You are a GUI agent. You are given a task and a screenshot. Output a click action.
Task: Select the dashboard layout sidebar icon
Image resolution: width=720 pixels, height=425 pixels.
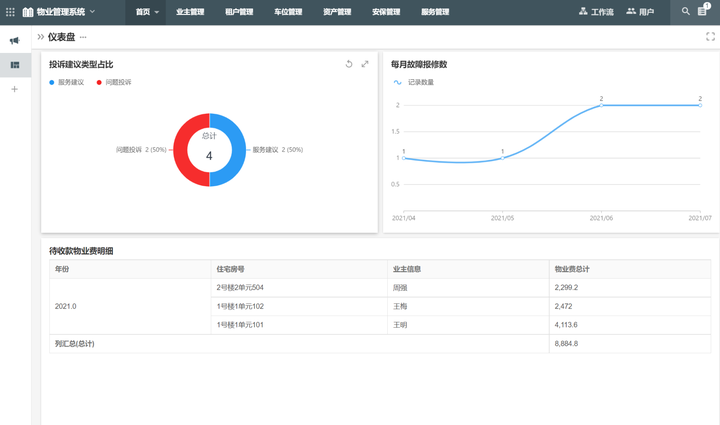pyautogui.click(x=15, y=65)
